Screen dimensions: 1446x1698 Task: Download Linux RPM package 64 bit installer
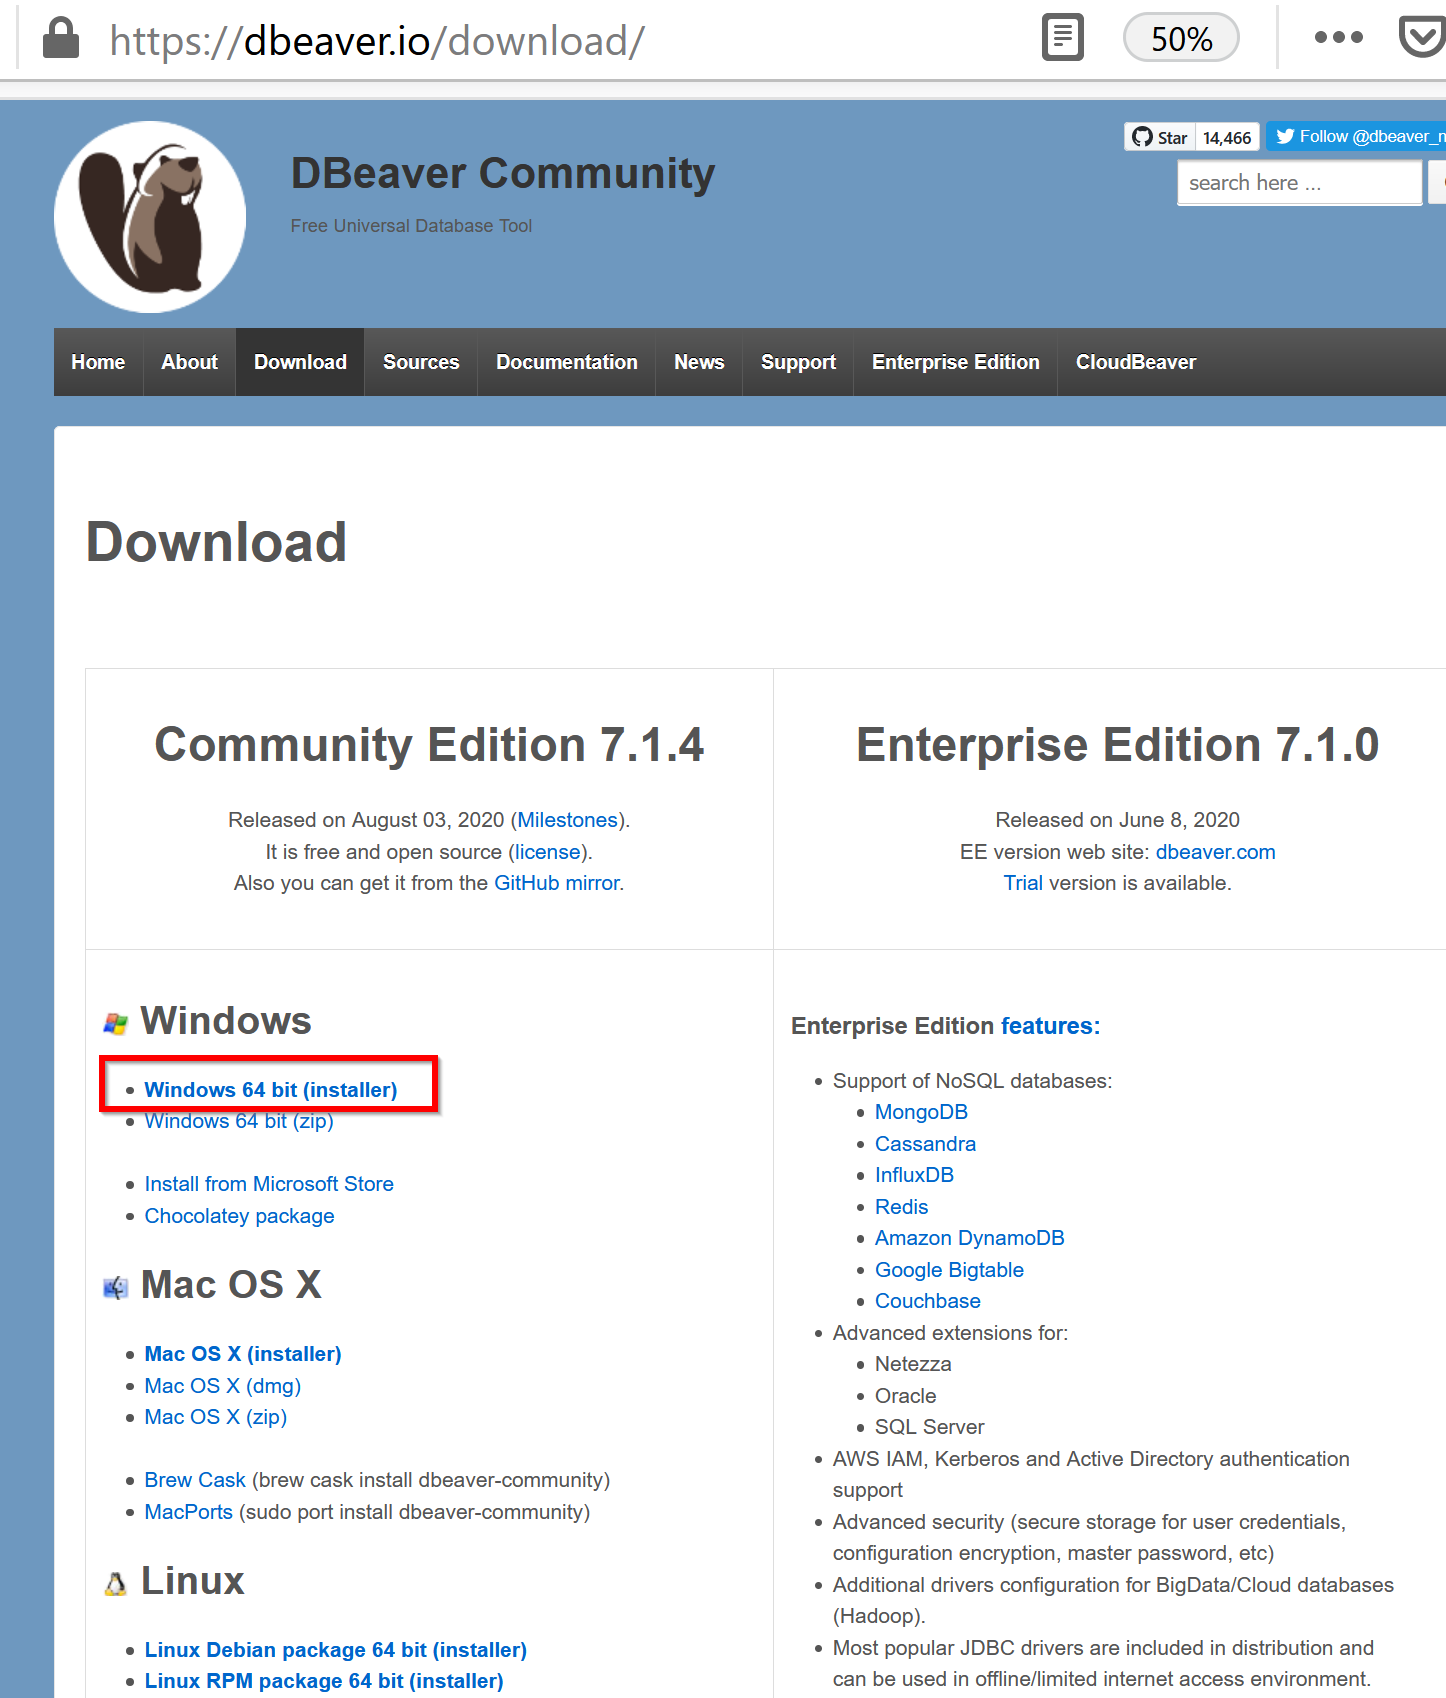[x=324, y=1681]
